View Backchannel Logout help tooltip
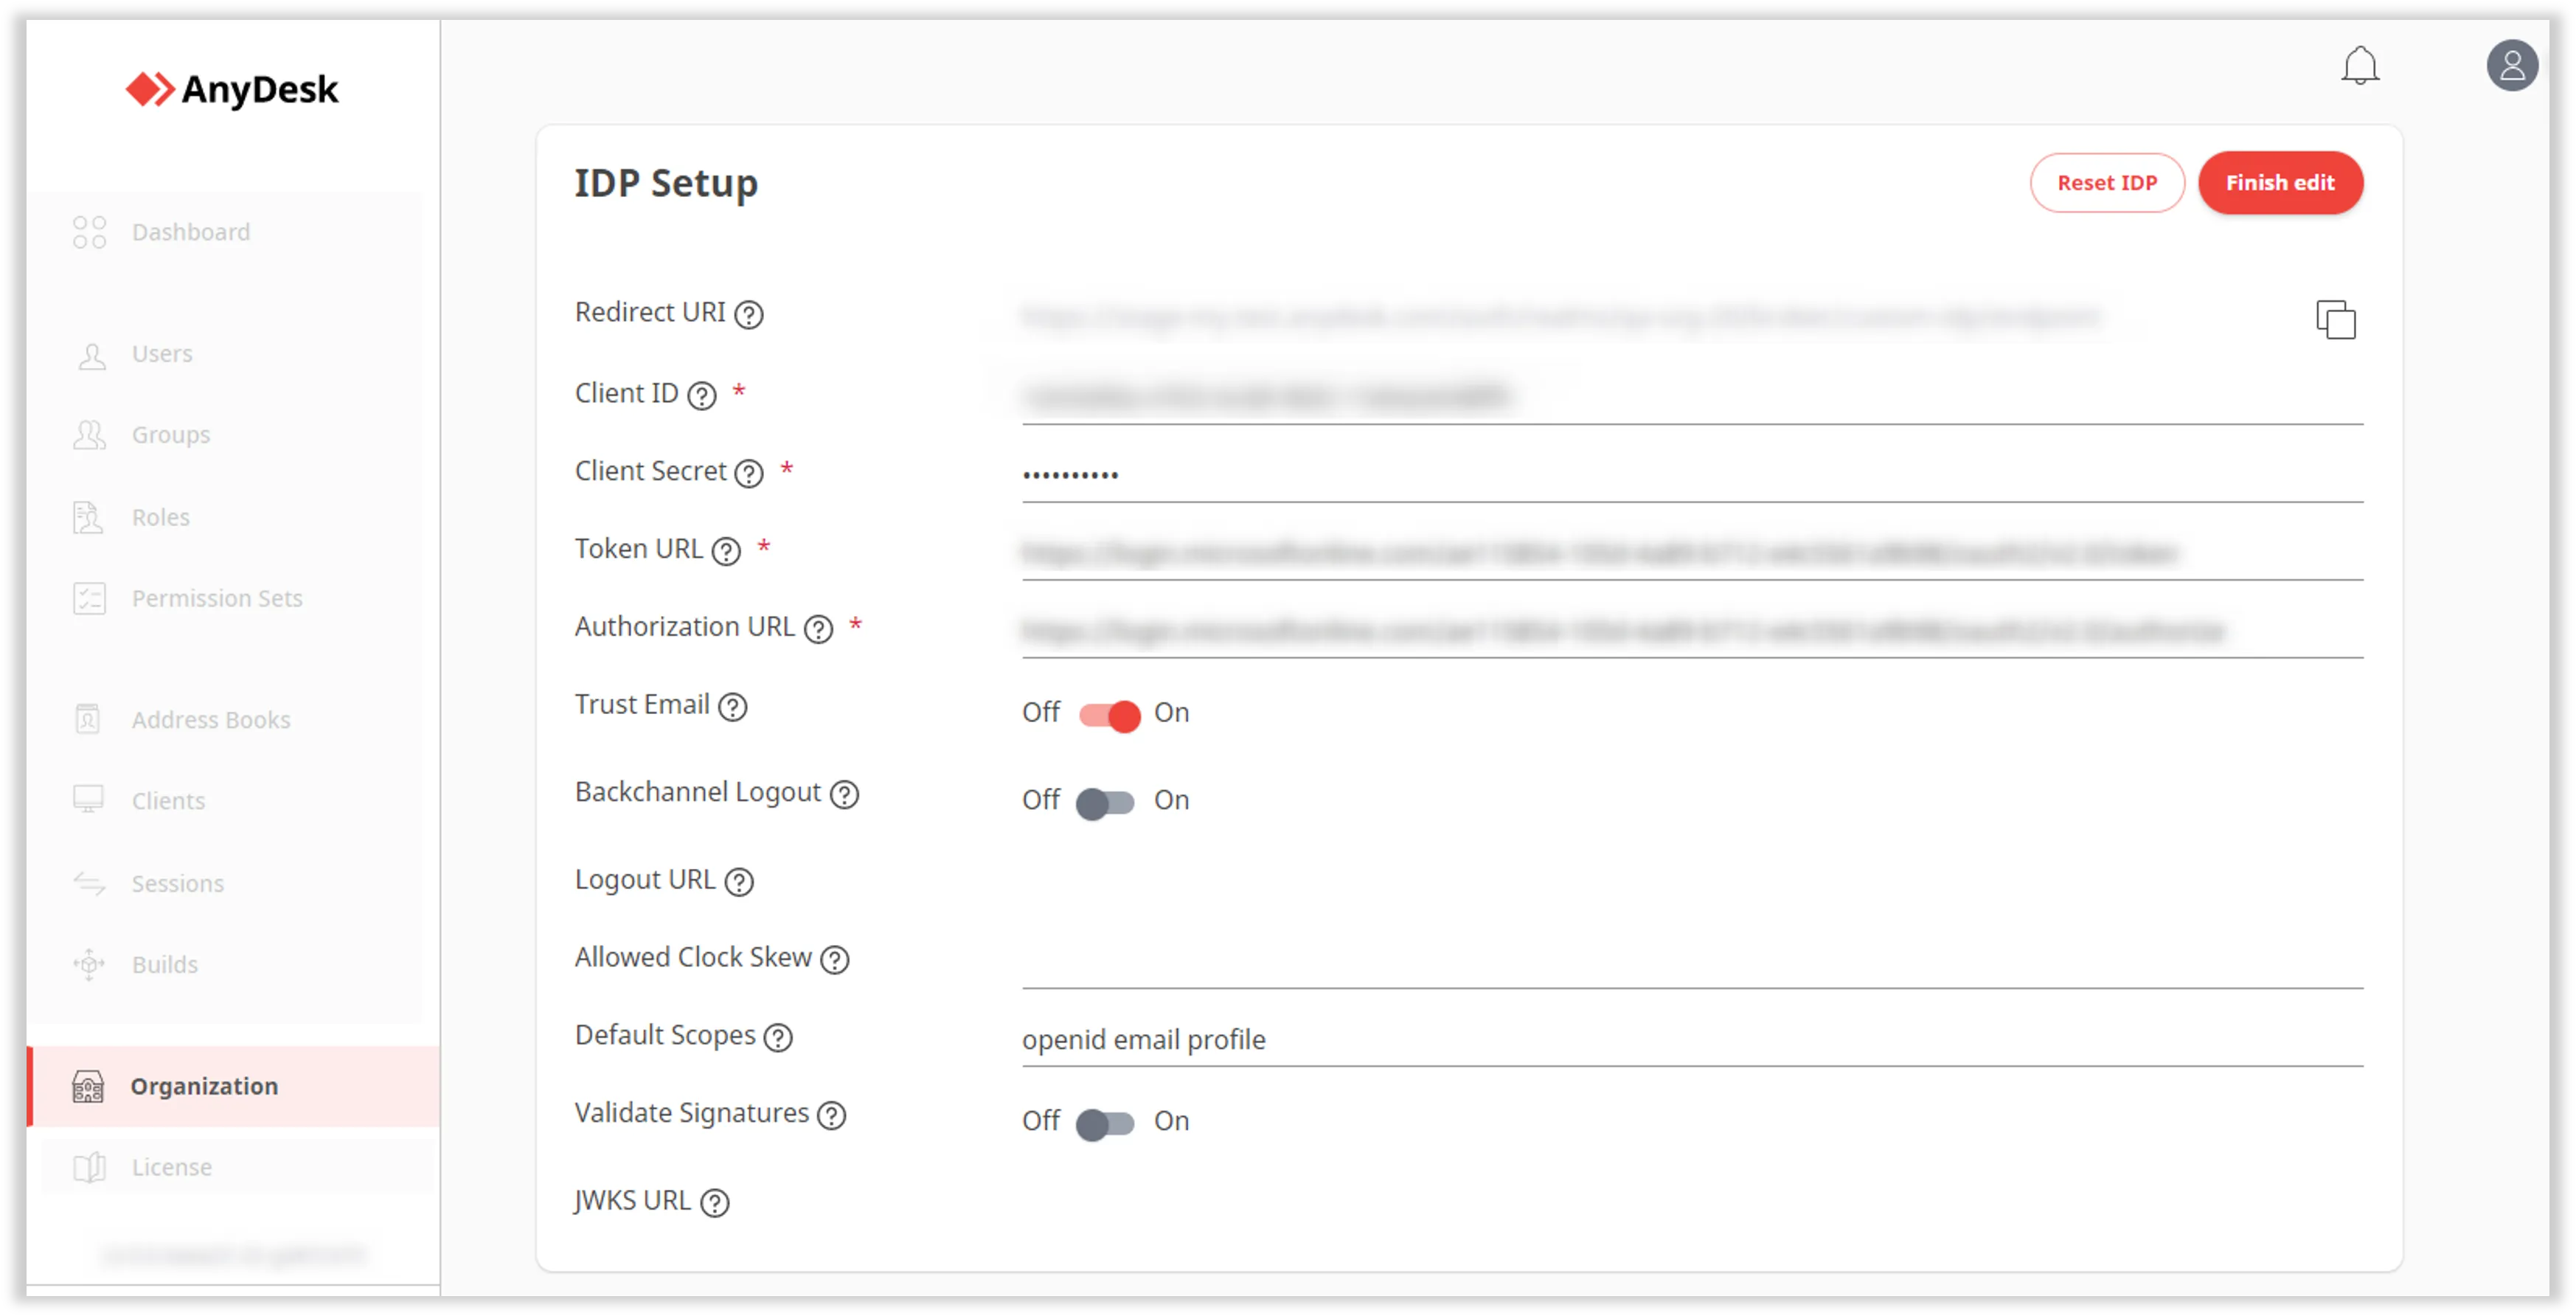Image resolution: width=2576 pixels, height=1316 pixels. pos(845,794)
